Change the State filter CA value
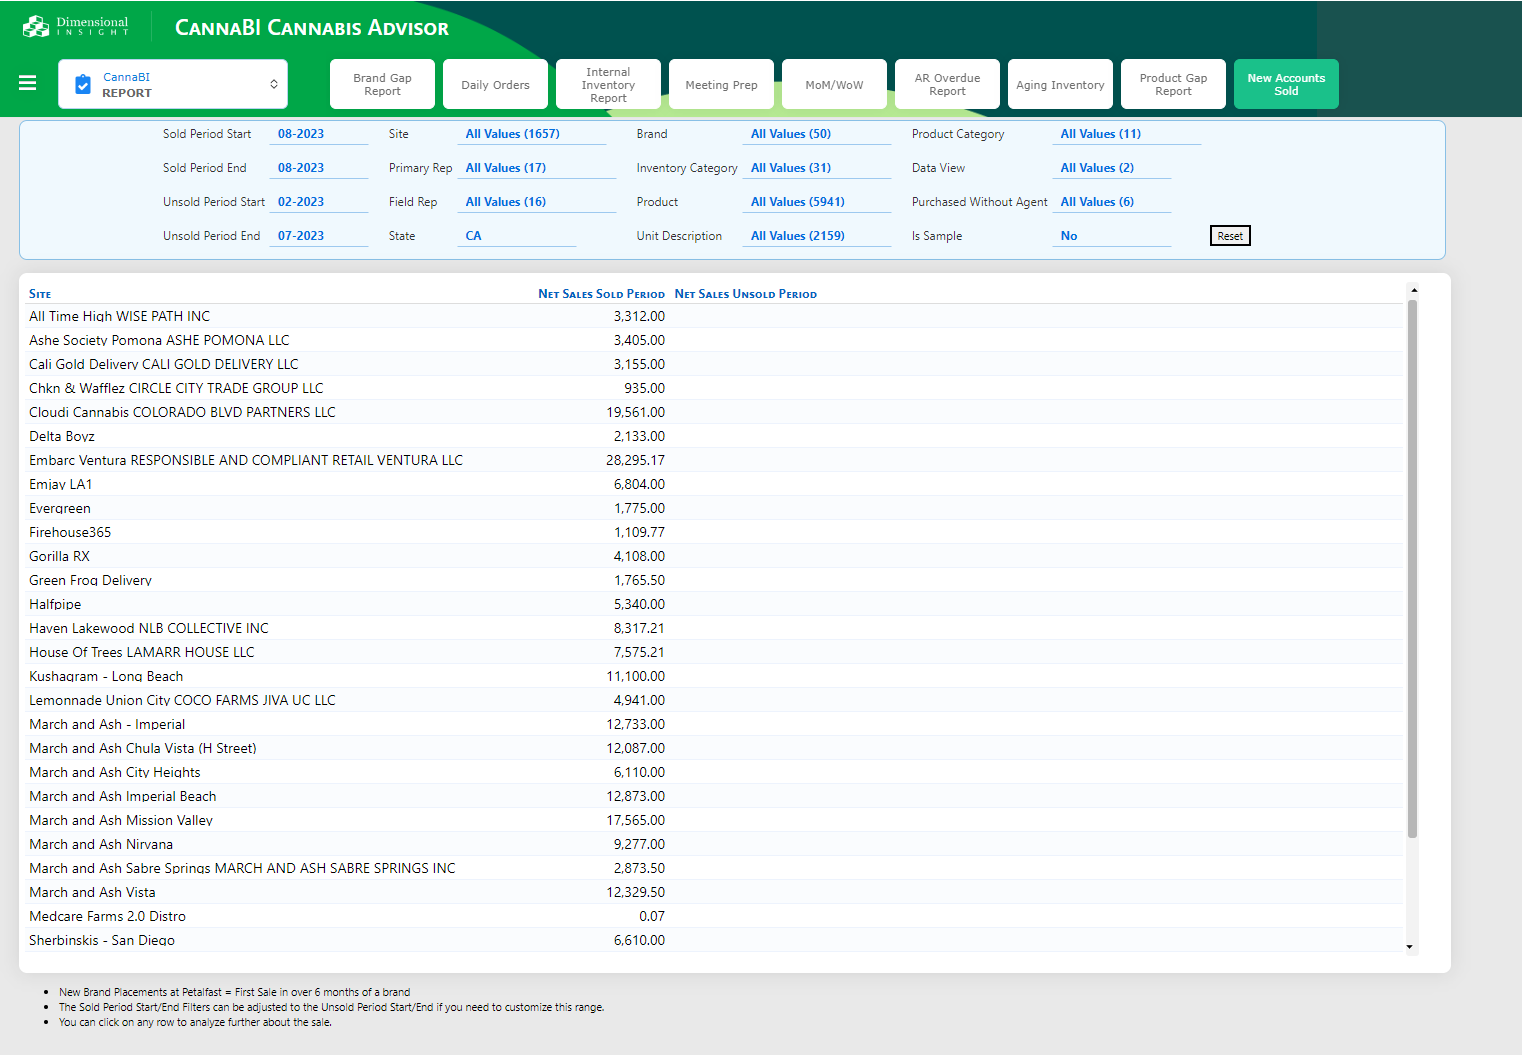 click(517, 236)
